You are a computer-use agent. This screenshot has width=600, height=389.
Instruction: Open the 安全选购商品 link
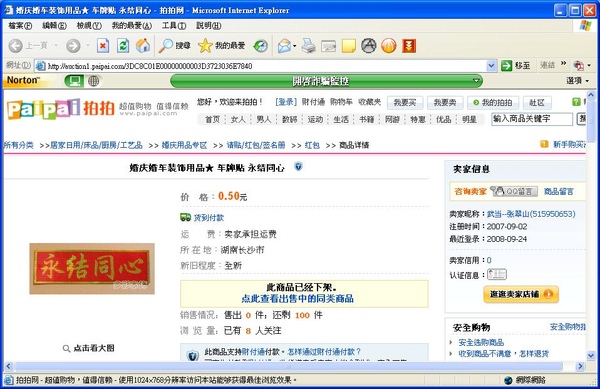click(481, 342)
